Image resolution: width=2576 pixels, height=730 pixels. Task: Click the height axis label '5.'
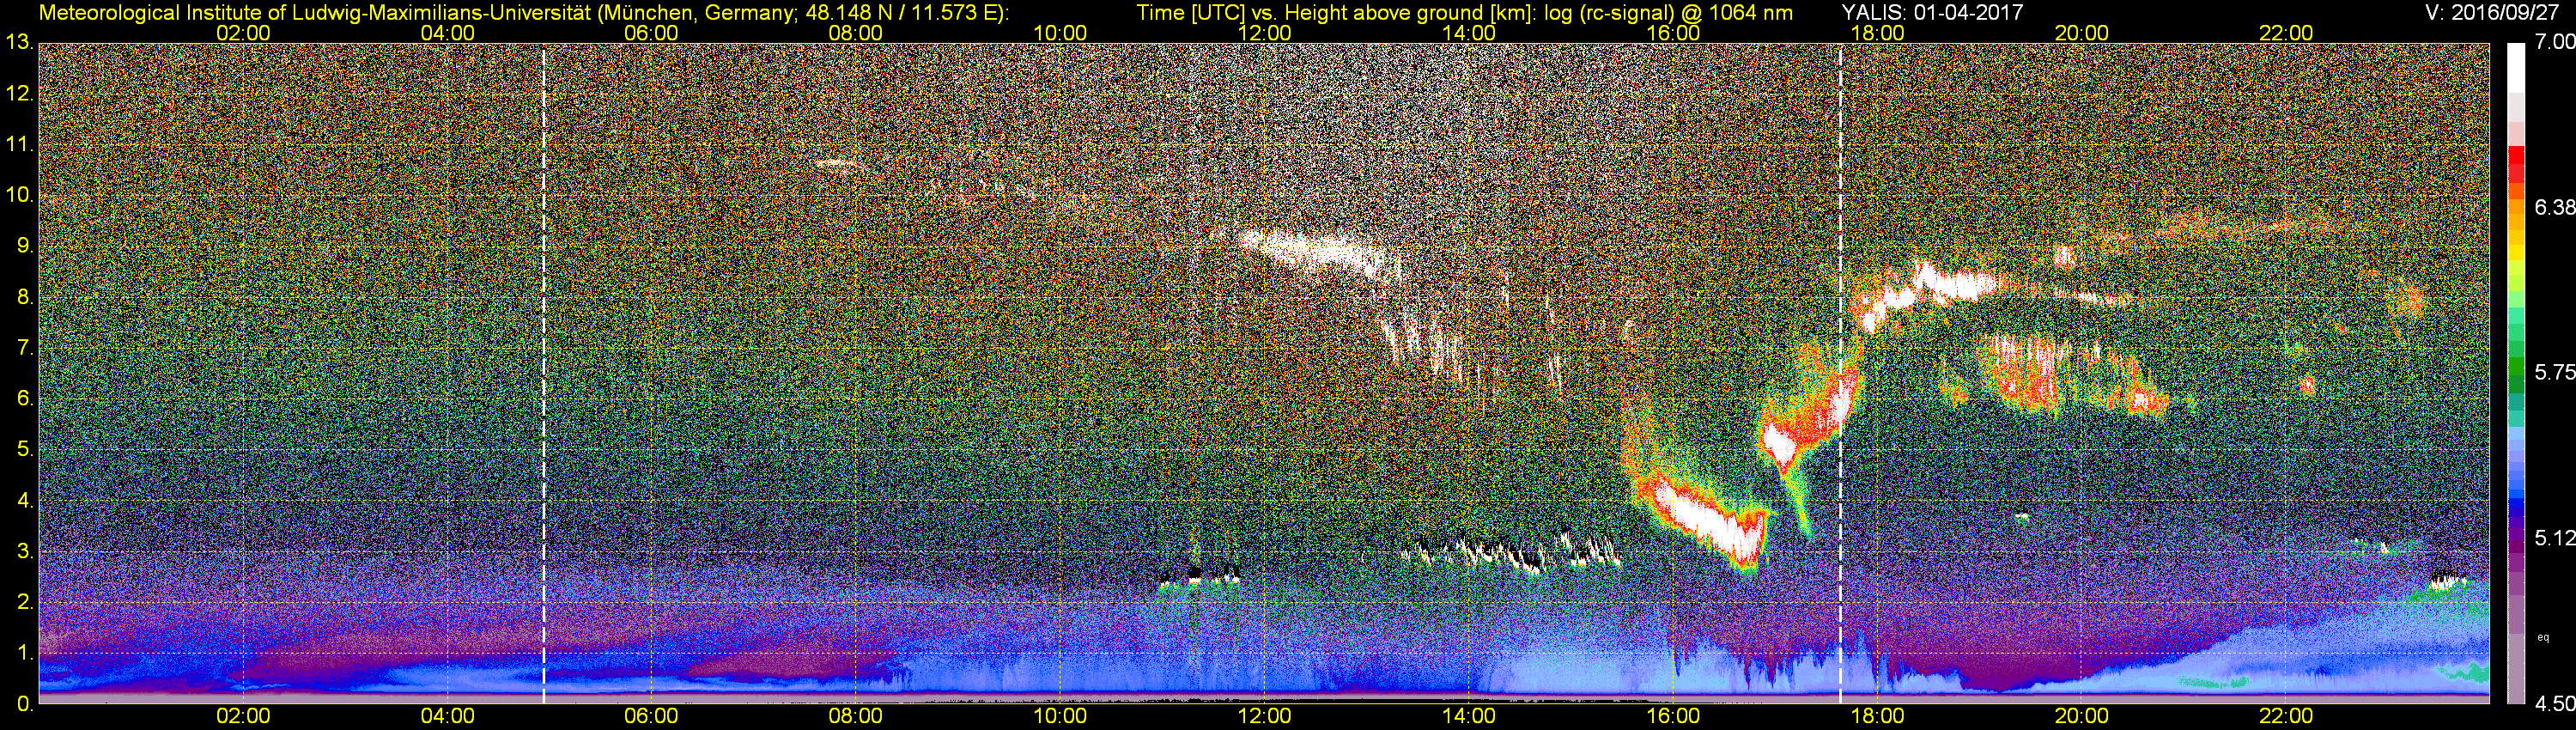(x=25, y=450)
